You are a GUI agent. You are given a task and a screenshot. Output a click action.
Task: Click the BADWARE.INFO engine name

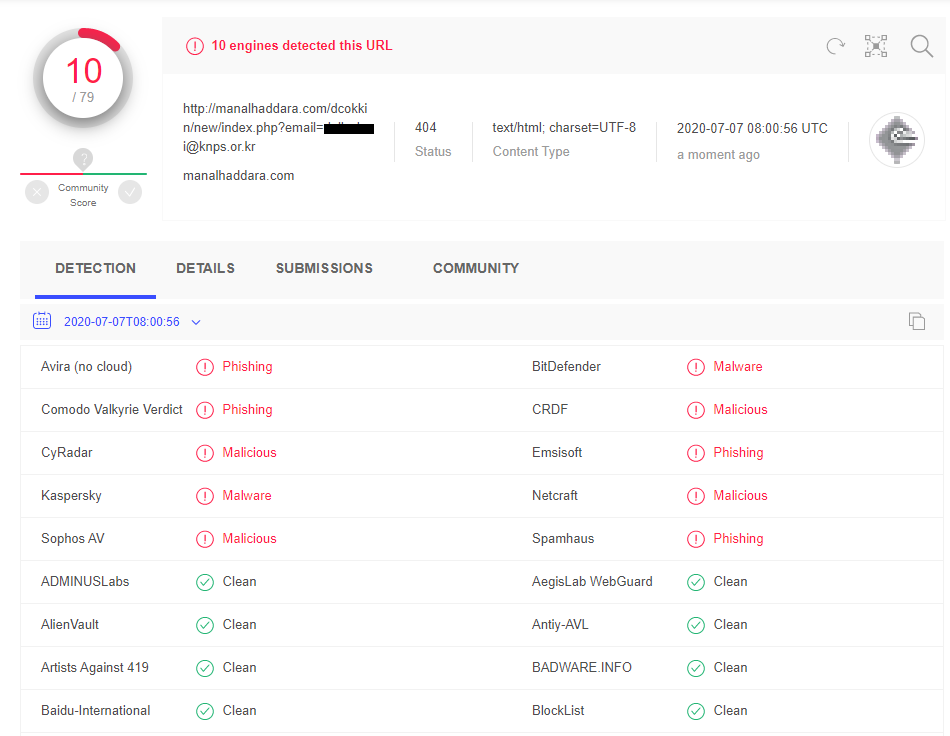click(582, 668)
